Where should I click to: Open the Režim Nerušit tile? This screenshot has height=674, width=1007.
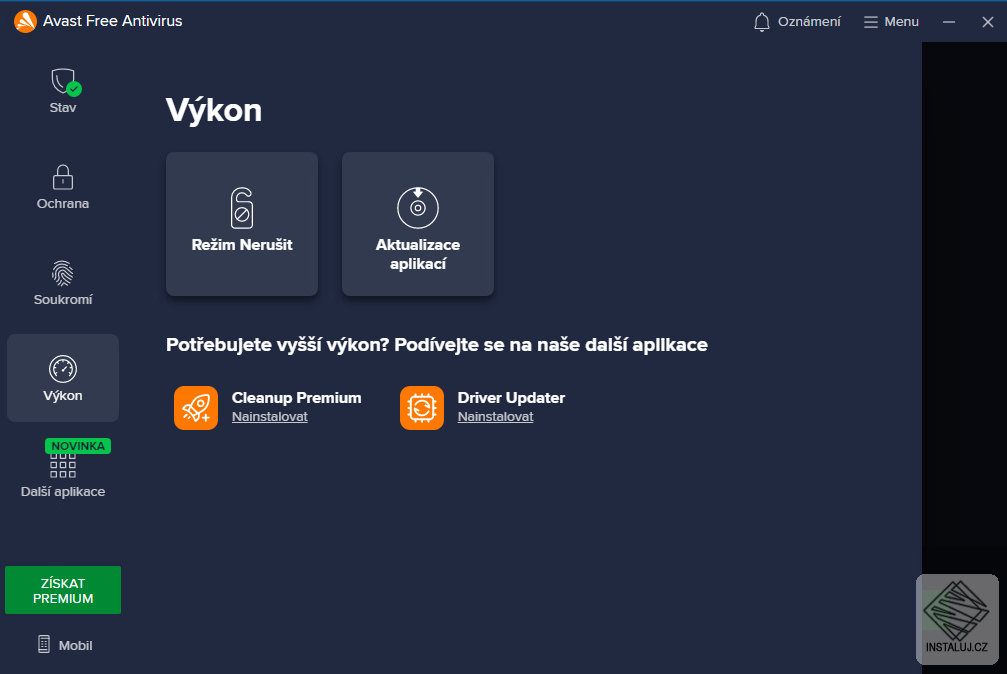[x=242, y=224]
